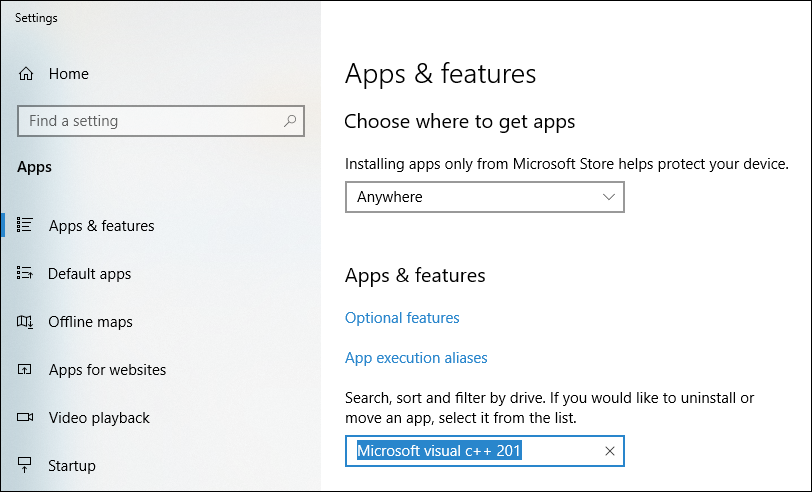Select the Default apps text label

pyautogui.click(x=90, y=274)
